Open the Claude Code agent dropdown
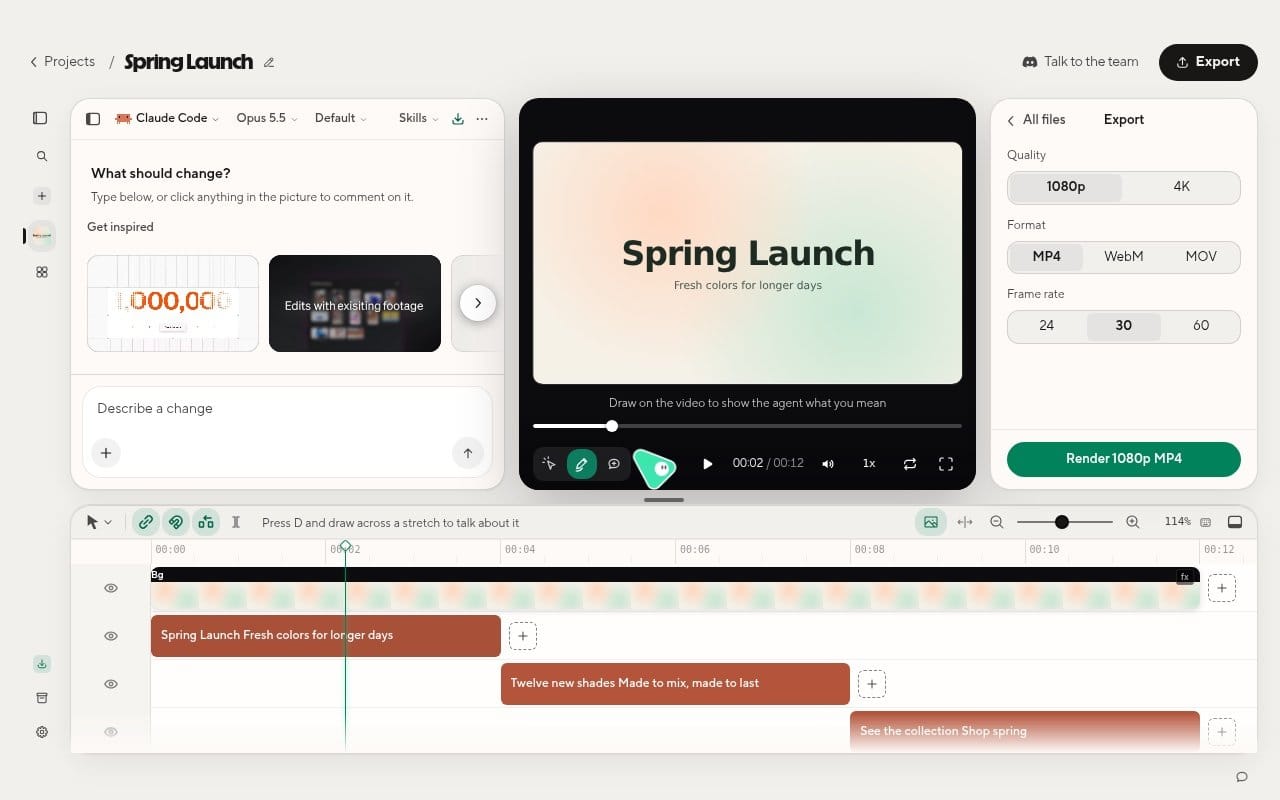 tap(167, 118)
